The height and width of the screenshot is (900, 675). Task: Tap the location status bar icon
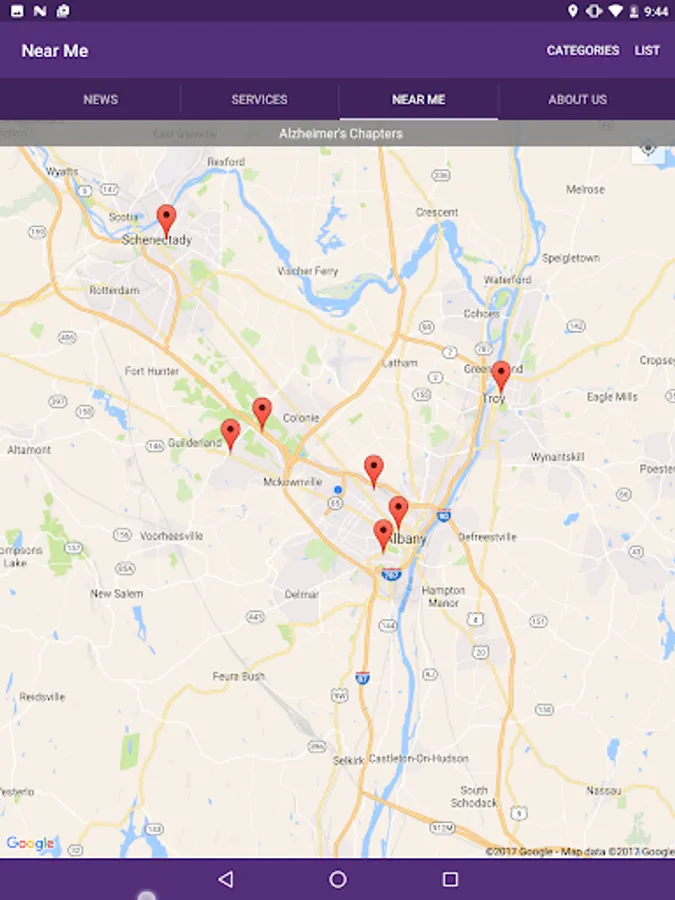pos(572,11)
